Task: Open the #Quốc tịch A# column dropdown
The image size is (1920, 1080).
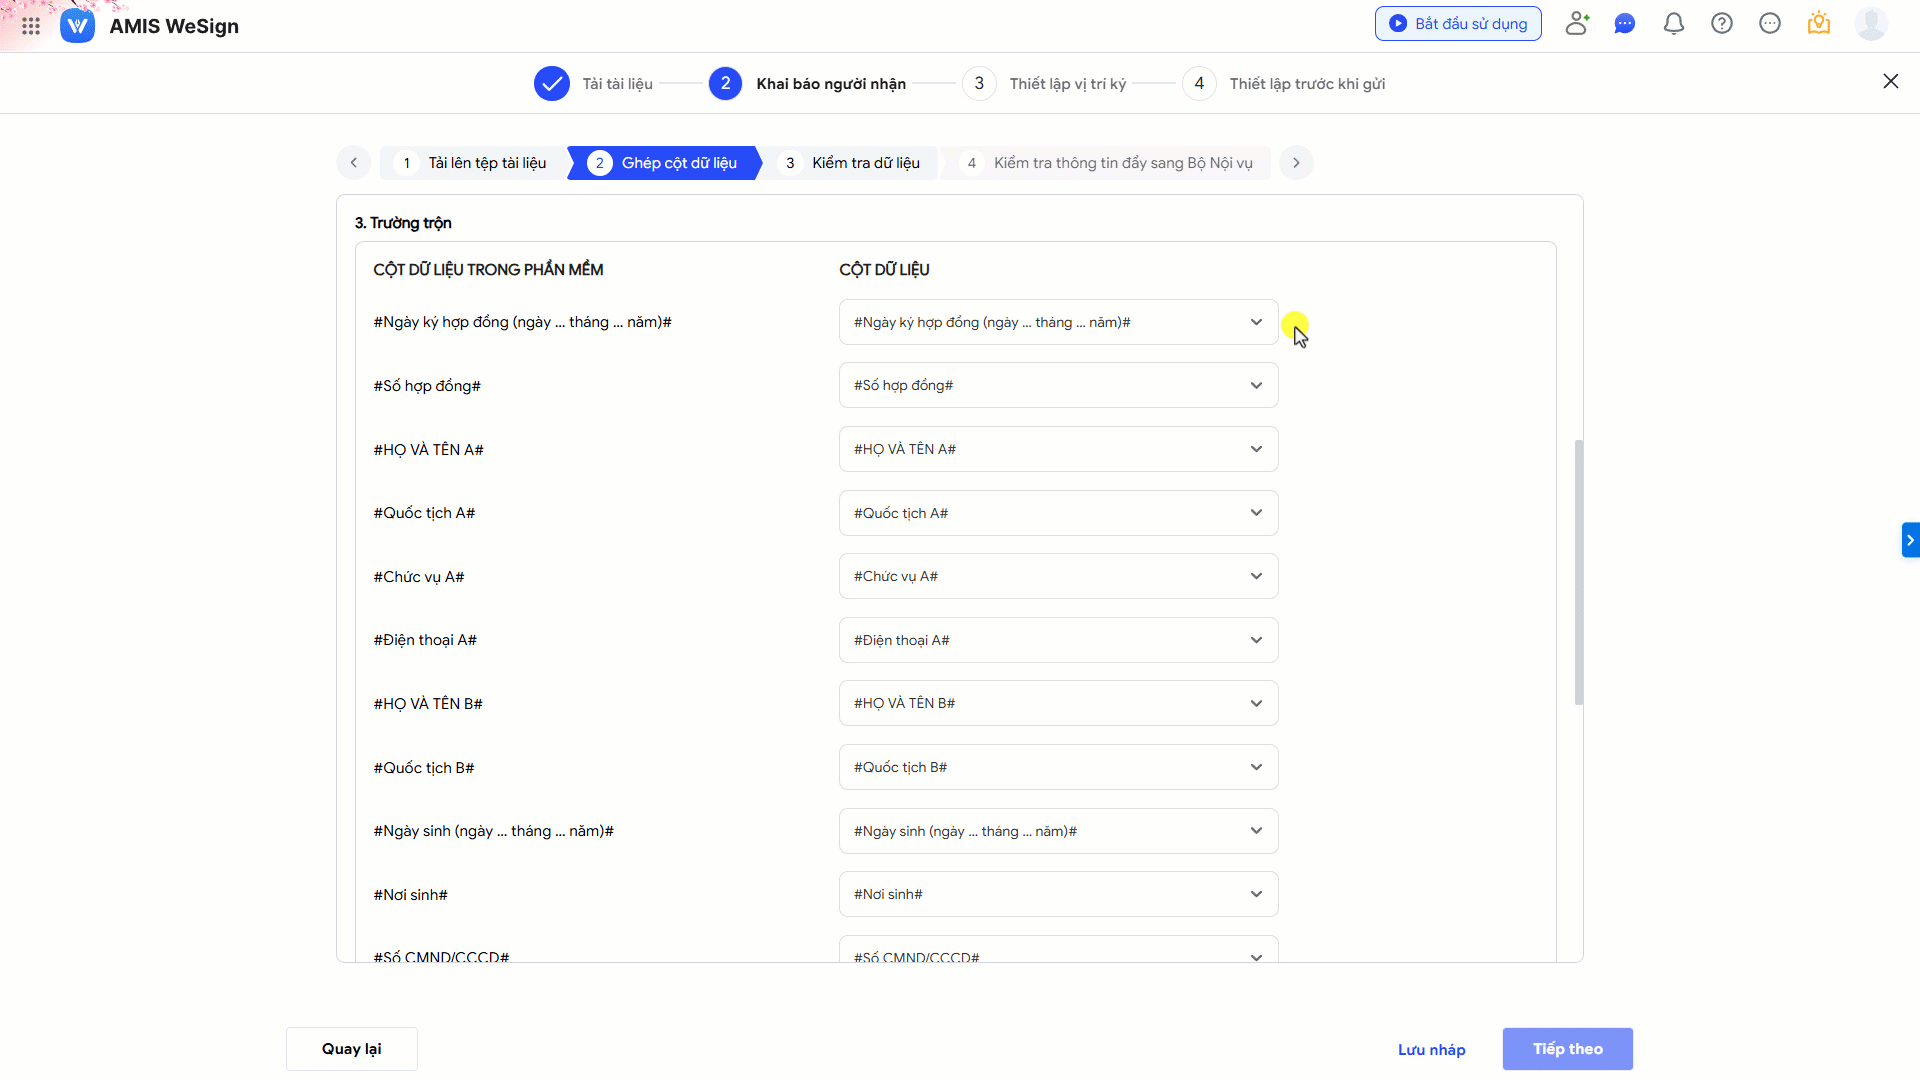Action: [x=1058, y=513]
